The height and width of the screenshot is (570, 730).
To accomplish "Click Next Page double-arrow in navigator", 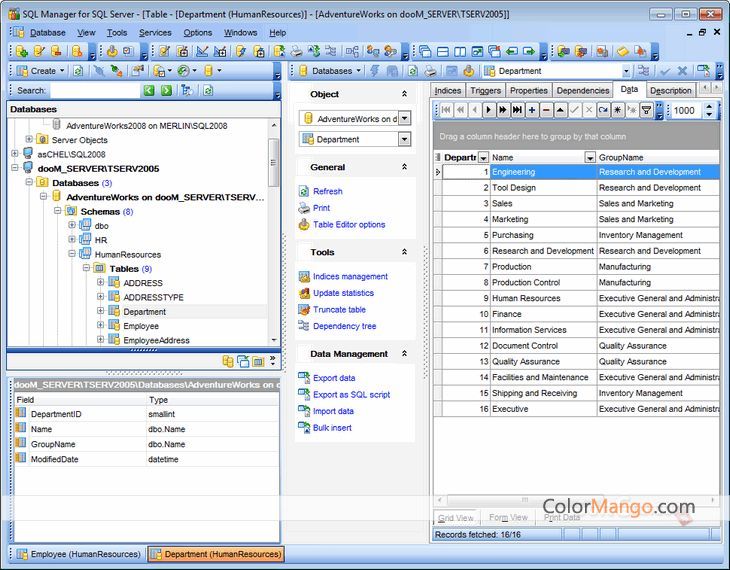I will [503, 110].
